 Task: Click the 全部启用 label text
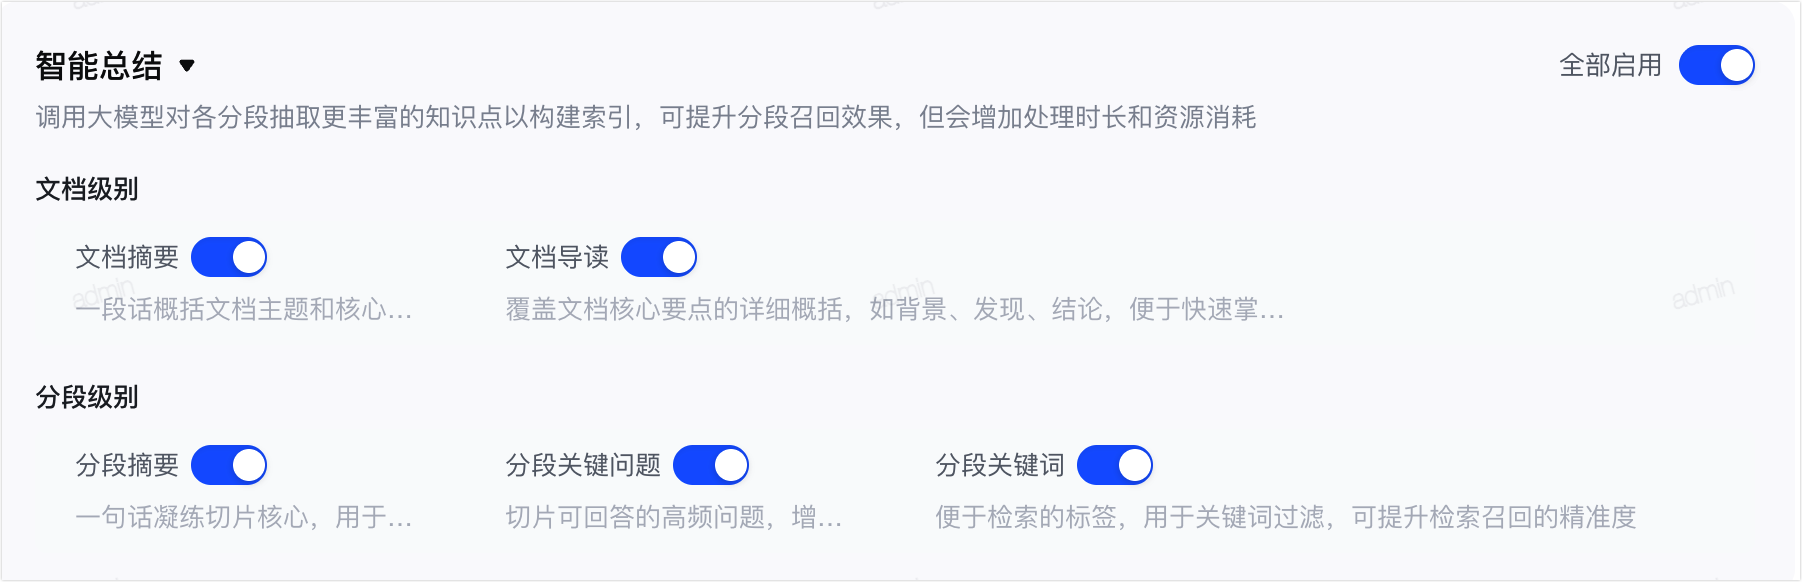click(x=1610, y=65)
